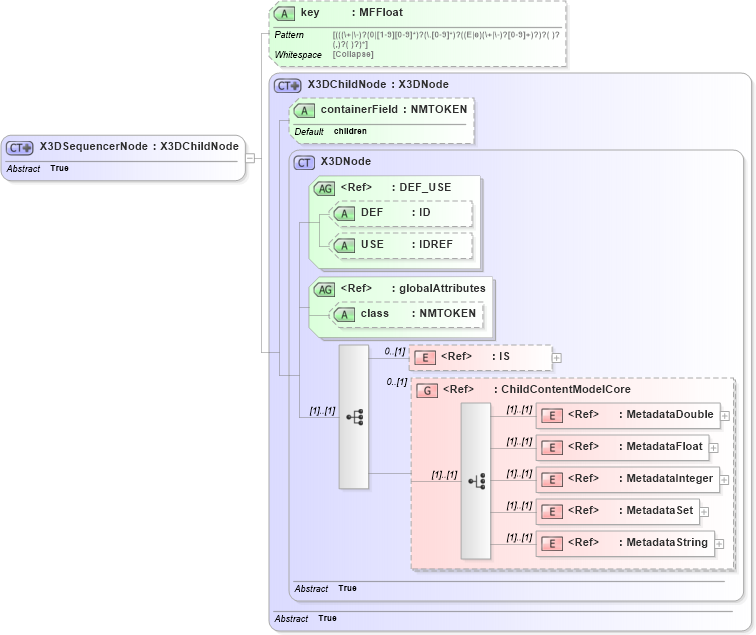Click the E icon of MetadataString
Screen dimensions: 756x635
click(x=552, y=543)
